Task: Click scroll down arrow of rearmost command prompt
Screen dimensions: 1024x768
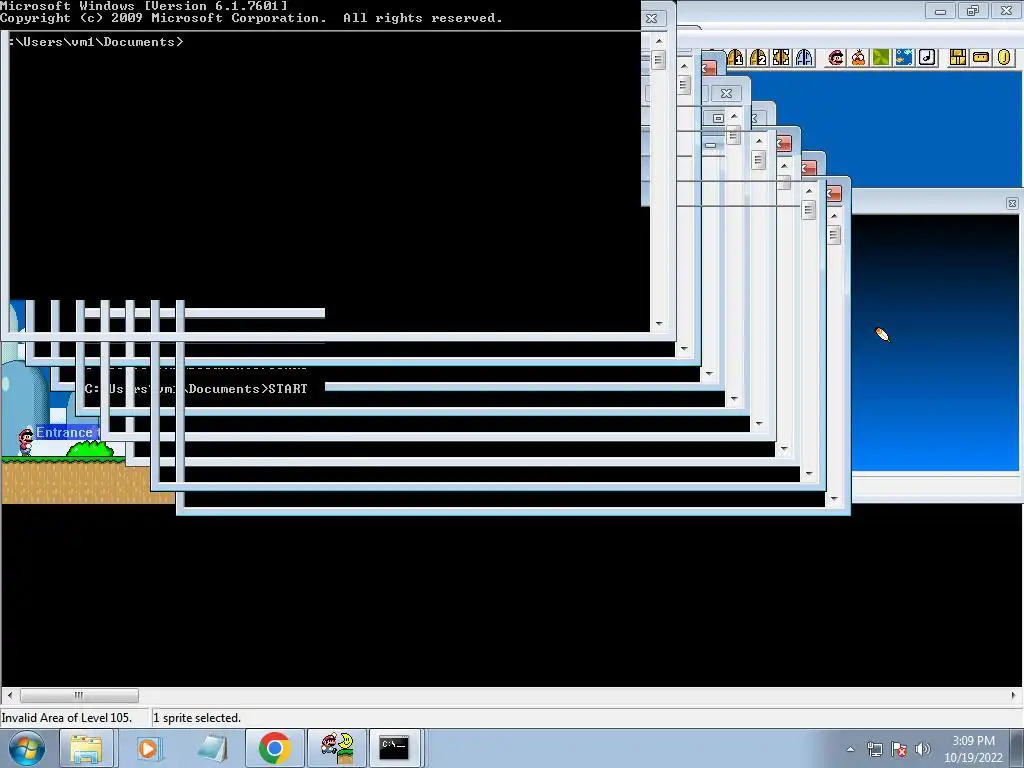Action: click(834, 499)
